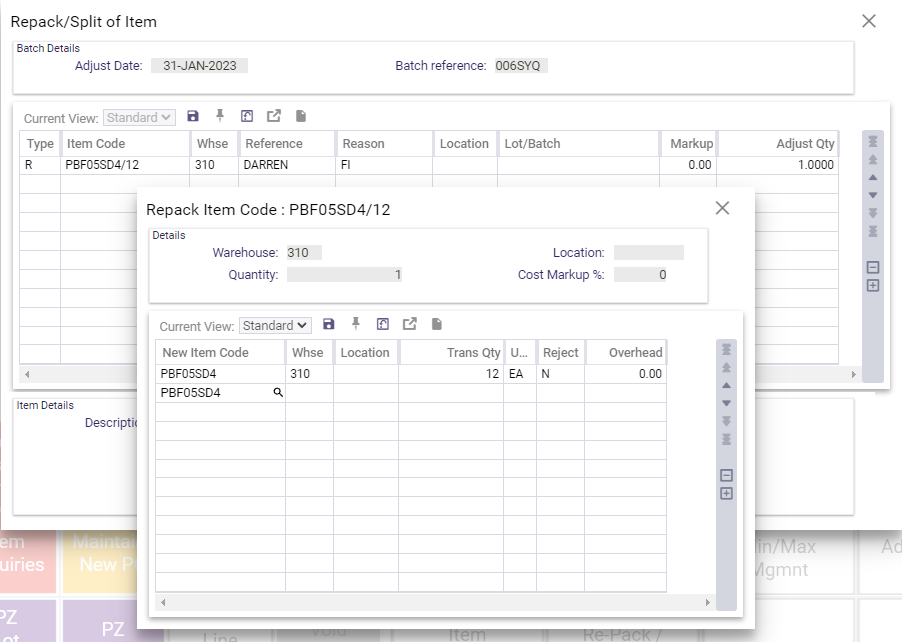Select first-row PBF05SD4 cell with Whse 310
Viewport: 902px width, 642px height.
click(220, 374)
